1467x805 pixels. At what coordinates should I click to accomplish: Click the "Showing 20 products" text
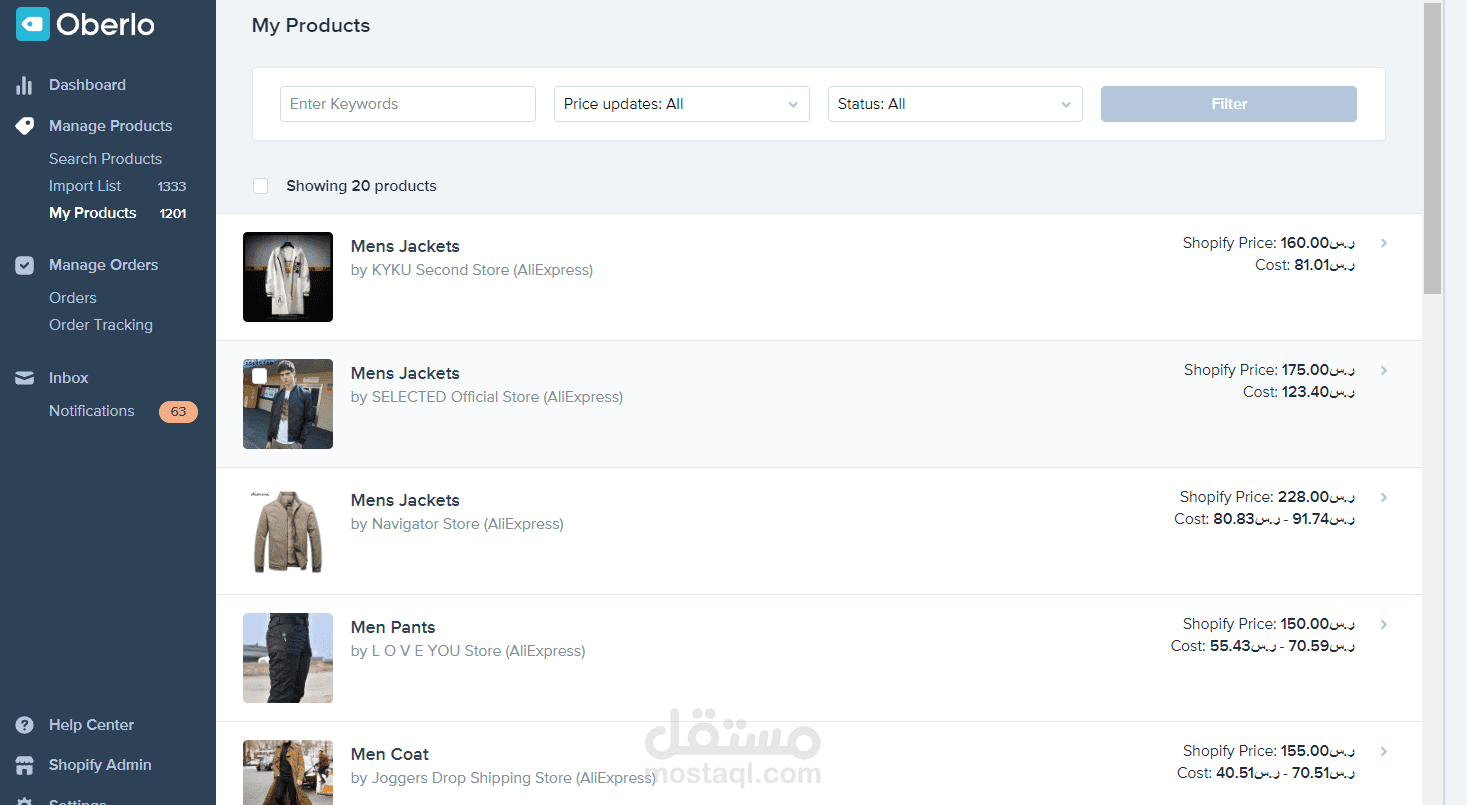click(x=361, y=186)
